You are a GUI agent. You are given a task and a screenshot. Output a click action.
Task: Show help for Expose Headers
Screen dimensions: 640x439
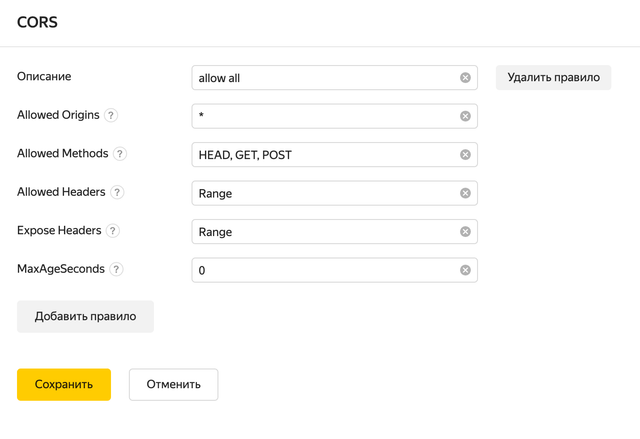(x=113, y=231)
